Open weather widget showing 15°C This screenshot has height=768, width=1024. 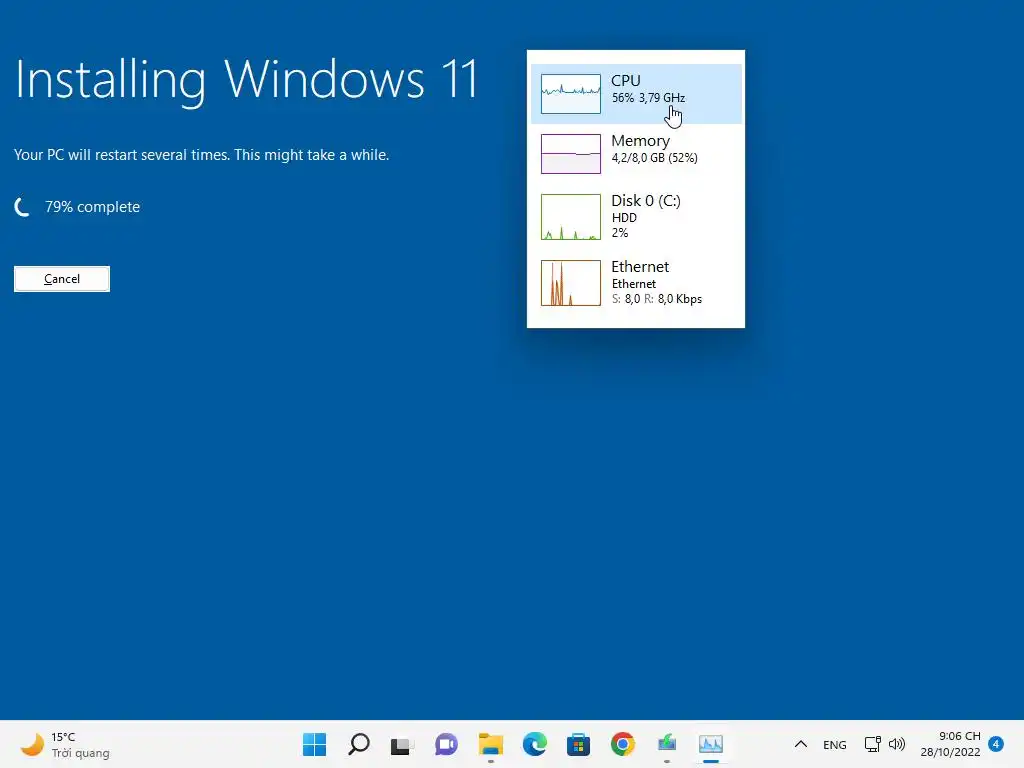coord(64,744)
